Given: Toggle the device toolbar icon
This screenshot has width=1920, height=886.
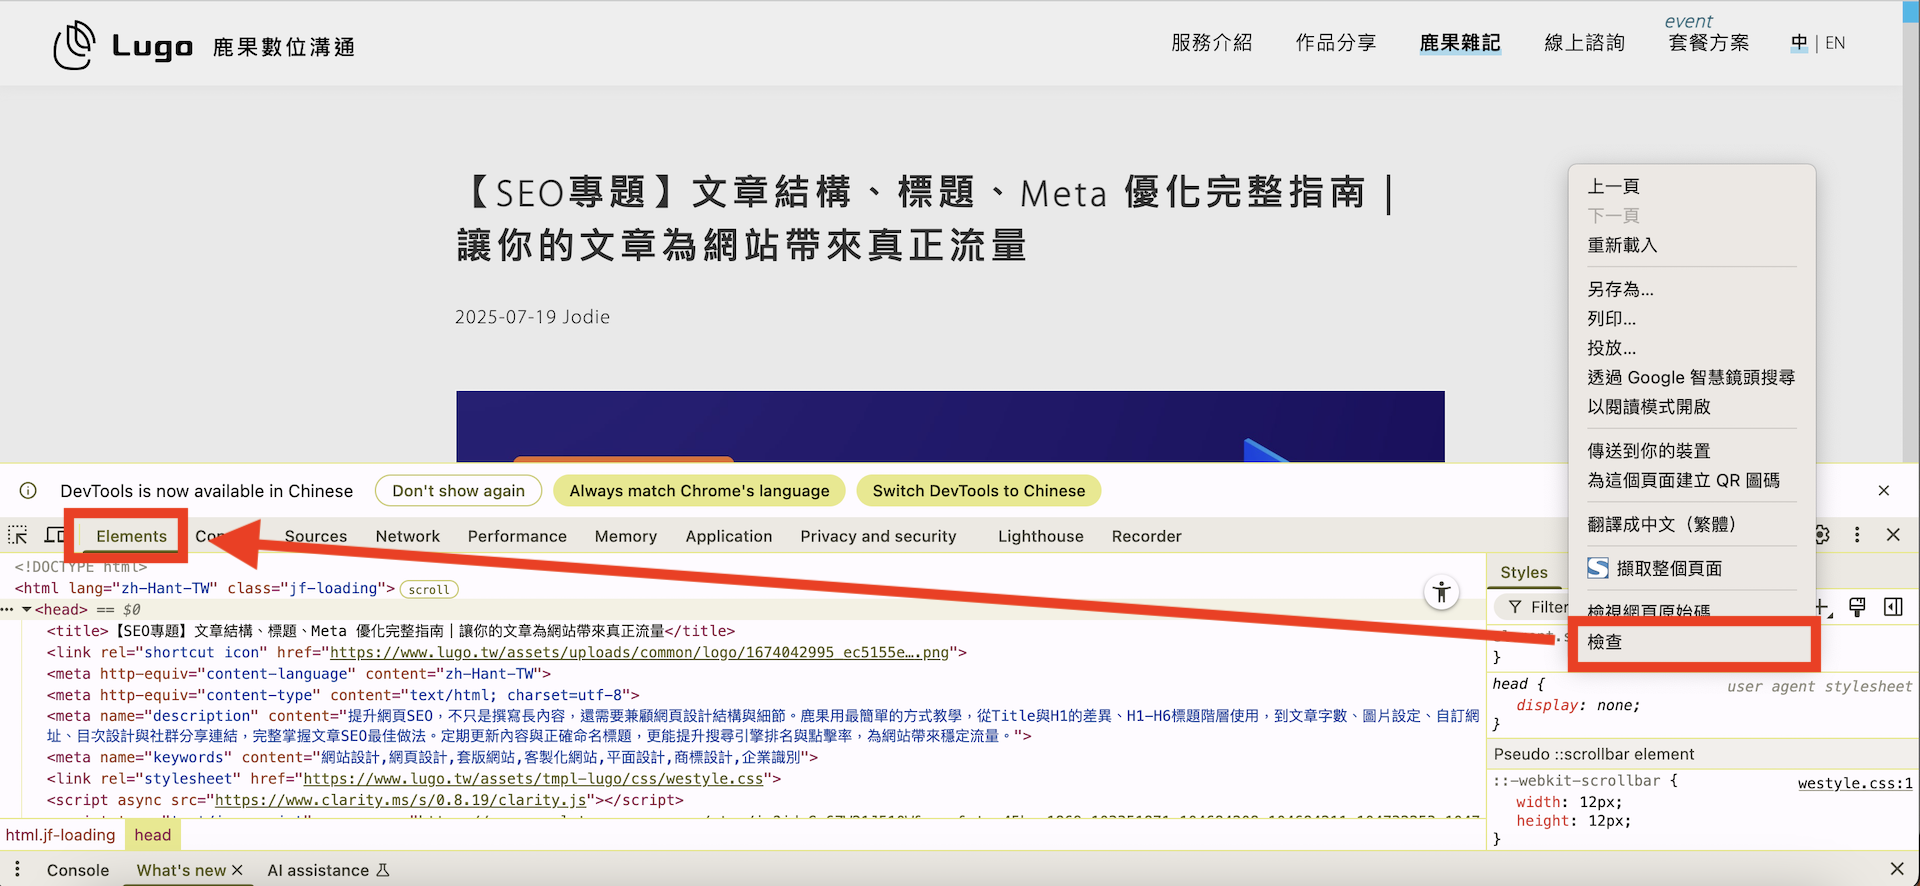Looking at the screenshot, I should pos(54,535).
